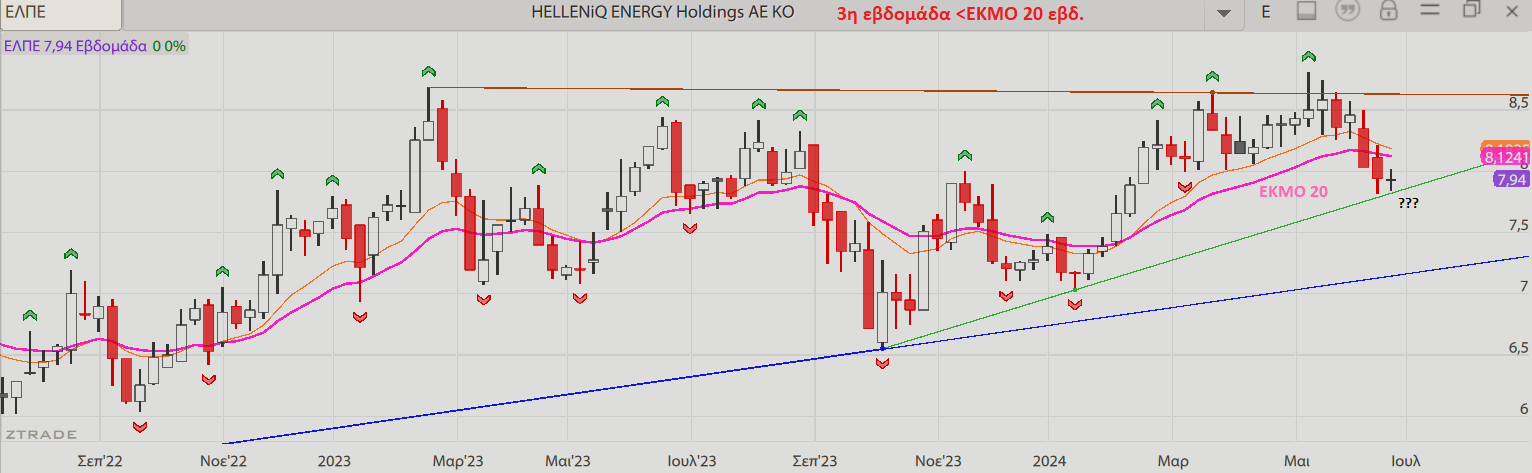Open the quotation-mark comments icon
Screen dimensions: 1532x473
click(1348, 11)
